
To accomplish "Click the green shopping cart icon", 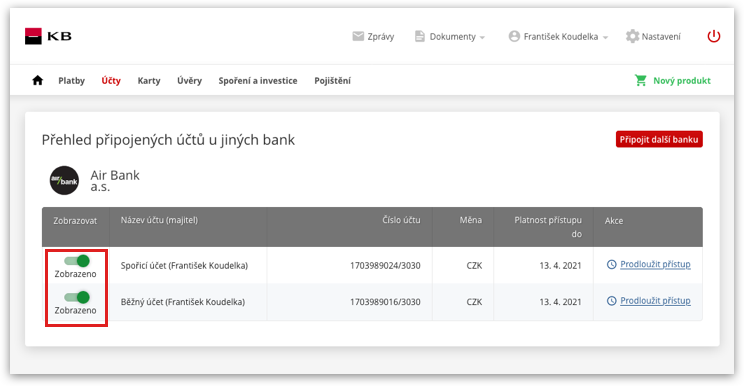I will (x=641, y=81).
